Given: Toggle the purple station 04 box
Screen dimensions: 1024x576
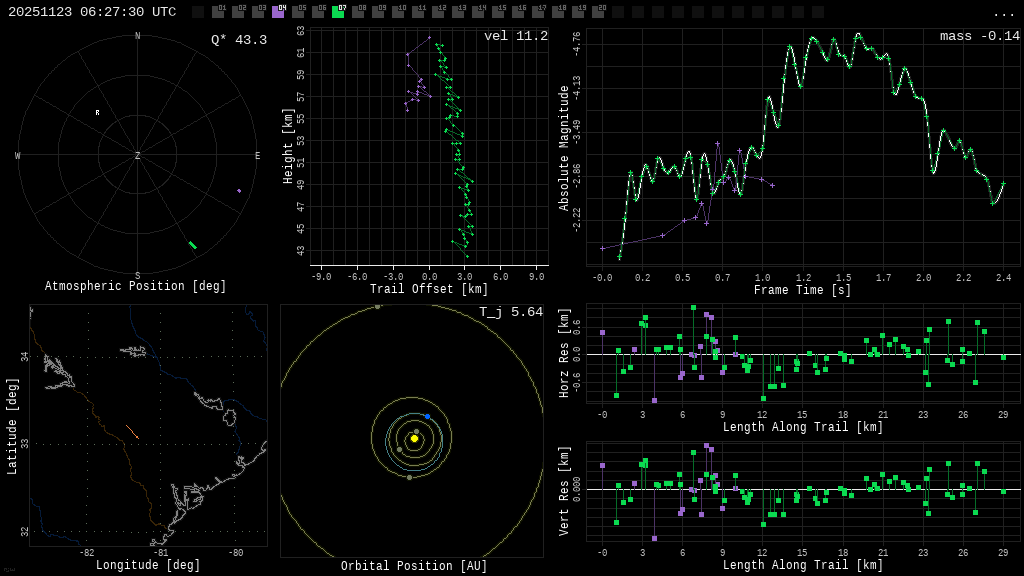Looking at the screenshot, I should click(278, 12).
